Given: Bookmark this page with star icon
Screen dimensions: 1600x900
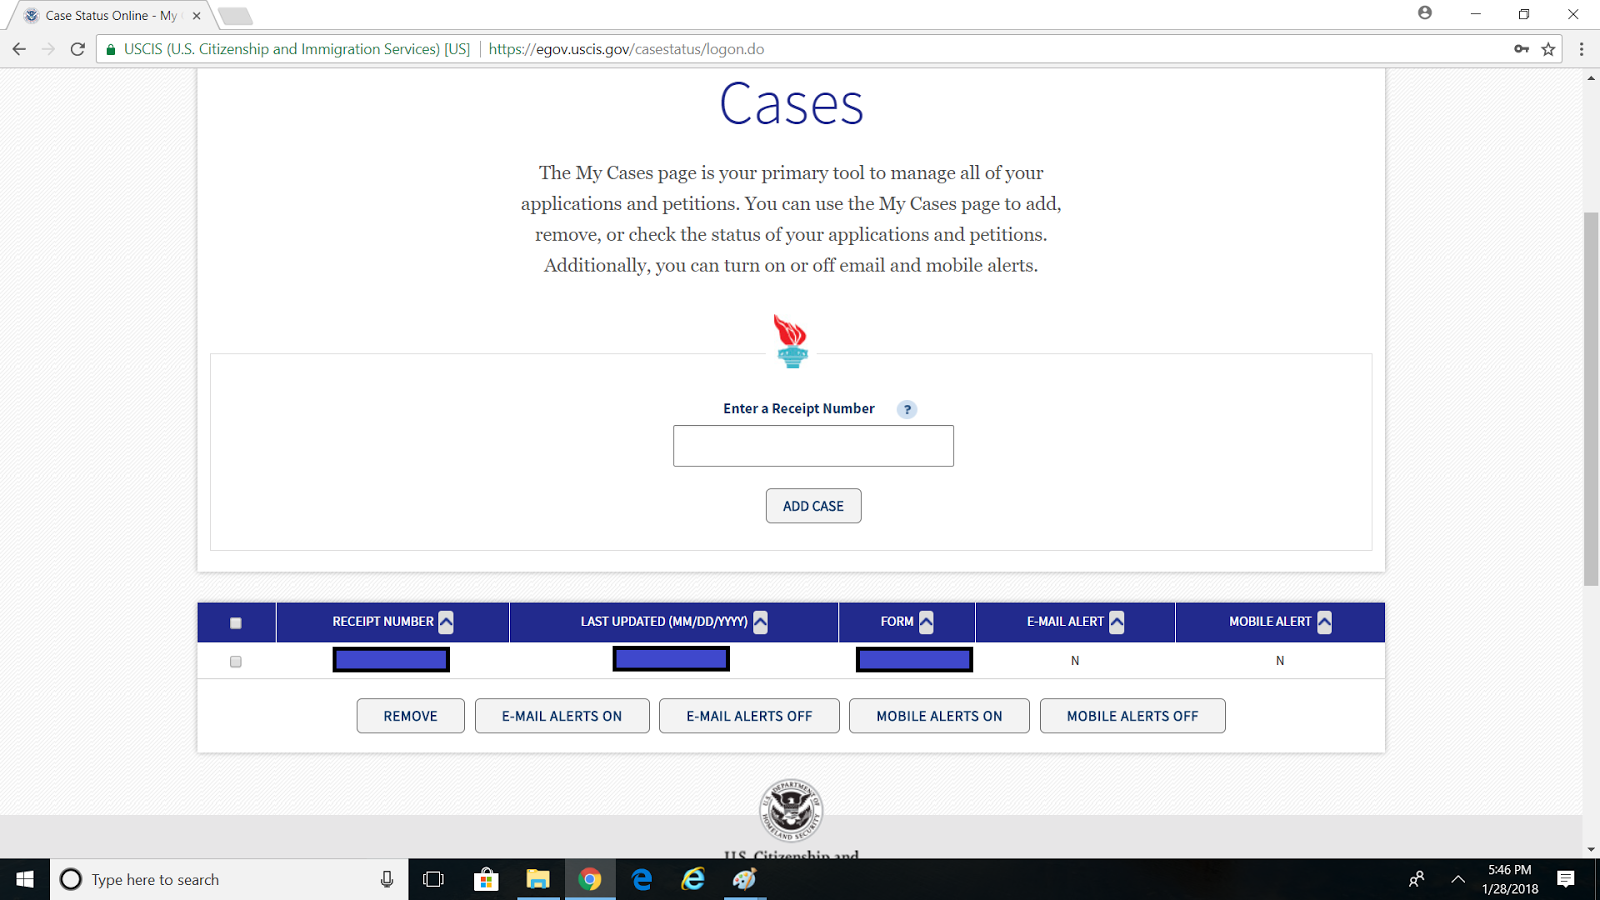Looking at the screenshot, I should pos(1548,49).
